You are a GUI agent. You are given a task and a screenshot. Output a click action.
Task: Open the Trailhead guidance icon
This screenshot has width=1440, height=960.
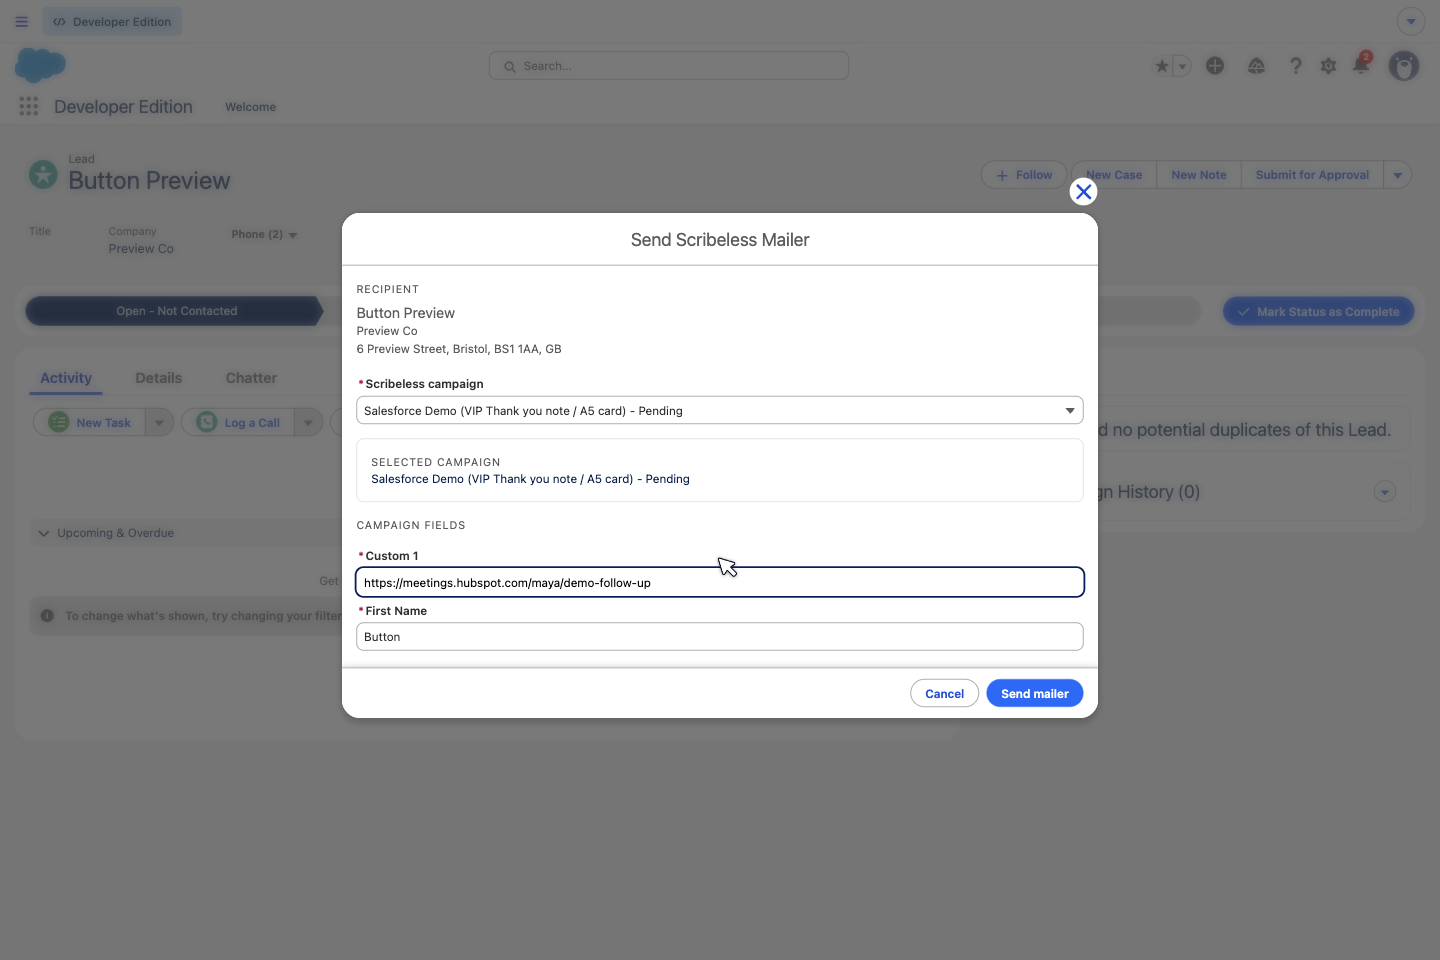coord(1256,65)
